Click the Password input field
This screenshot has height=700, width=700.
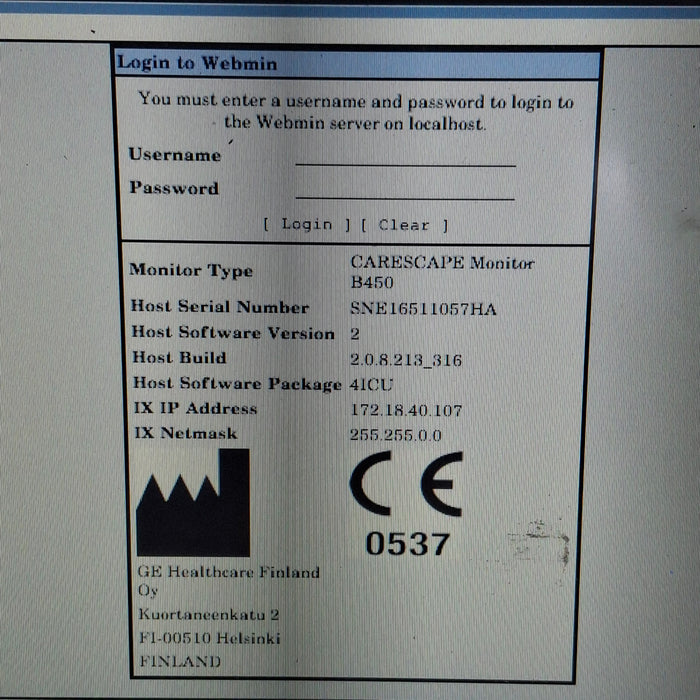click(x=405, y=190)
